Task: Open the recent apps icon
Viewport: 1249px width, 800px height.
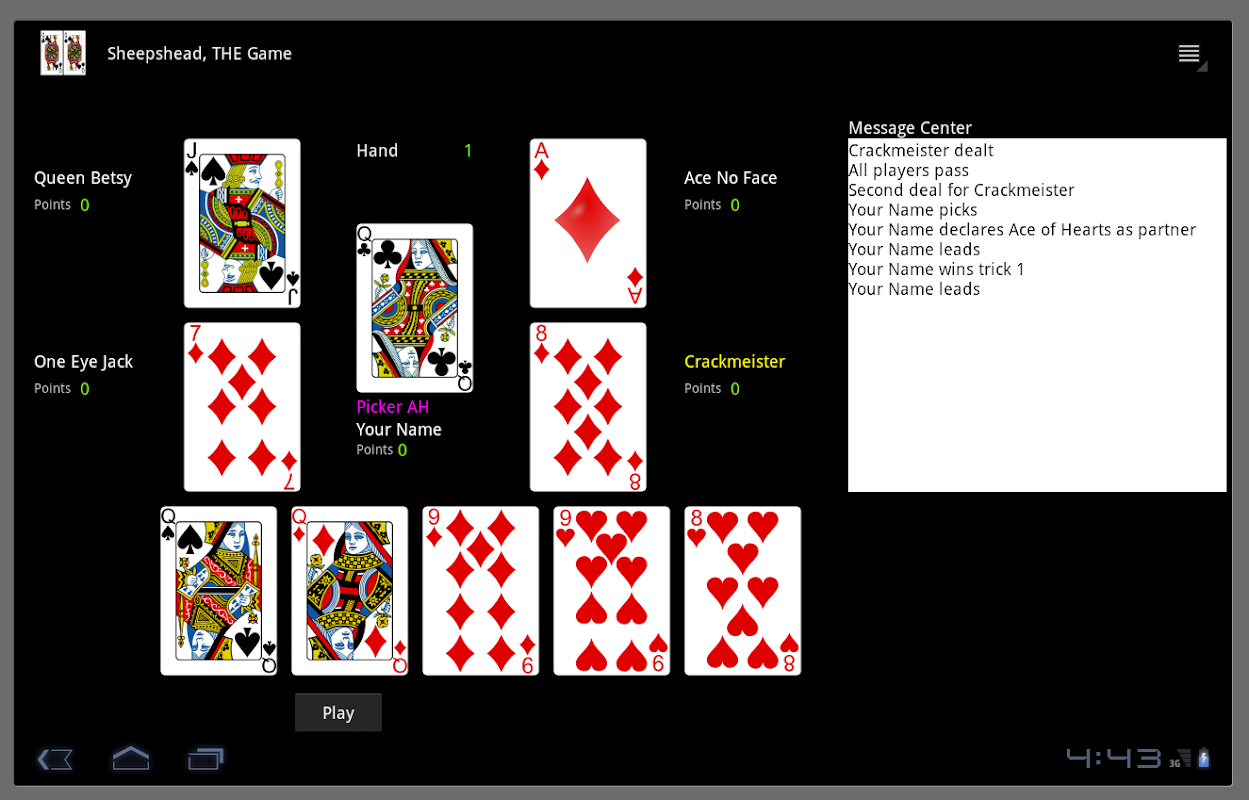Action: [x=206, y=759]
